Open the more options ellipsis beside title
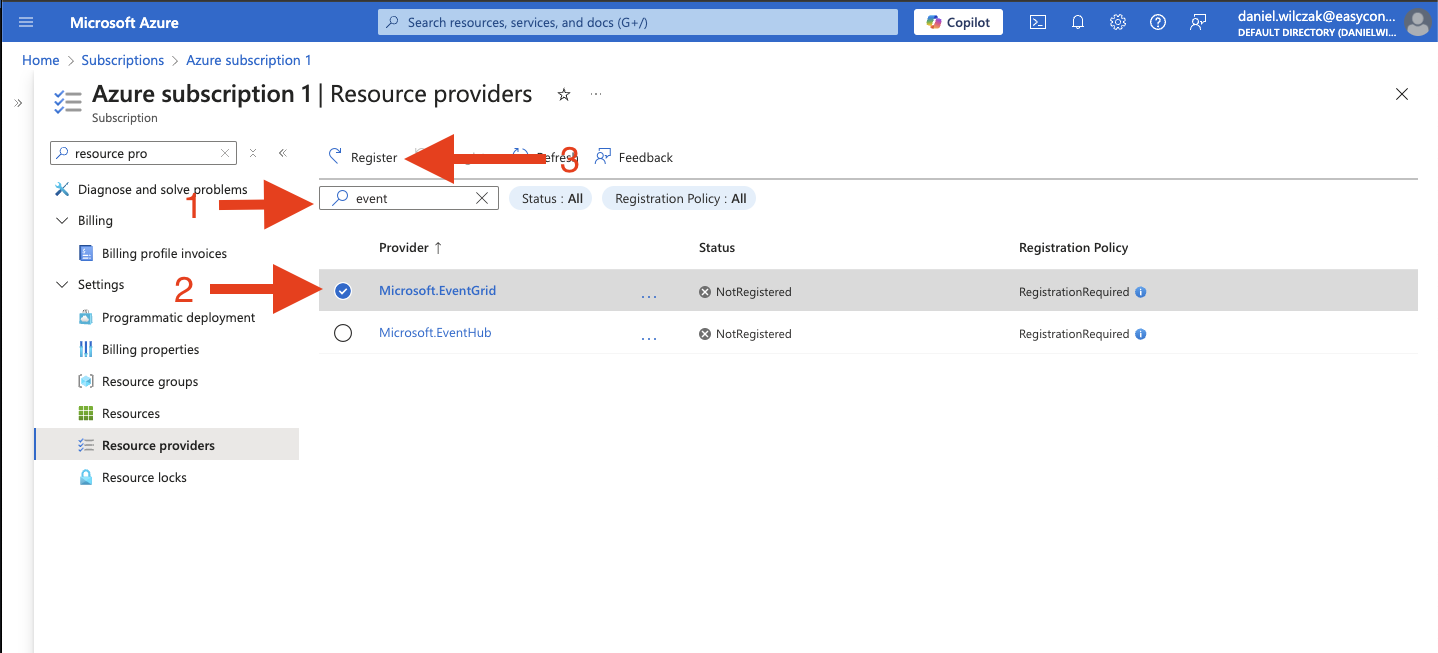Image resolution: width=1438 pixels, height=653 pixels. pyautogui.click(x=596, y=94)
